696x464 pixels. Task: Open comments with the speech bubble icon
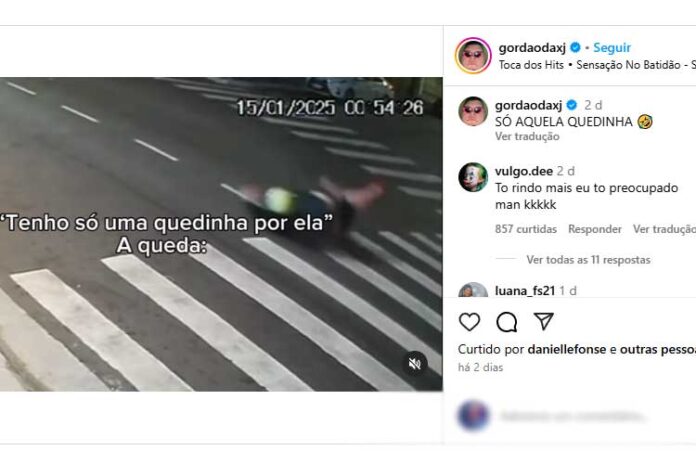point(506,322)
